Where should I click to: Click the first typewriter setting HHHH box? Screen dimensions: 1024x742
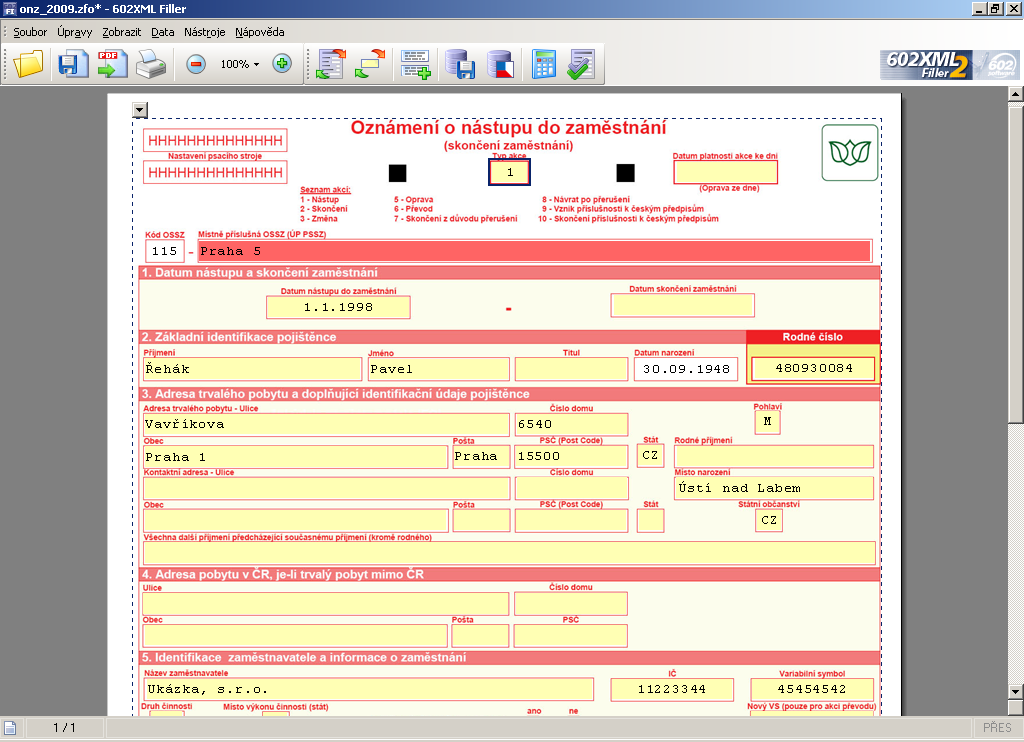[x=215, y=140]
